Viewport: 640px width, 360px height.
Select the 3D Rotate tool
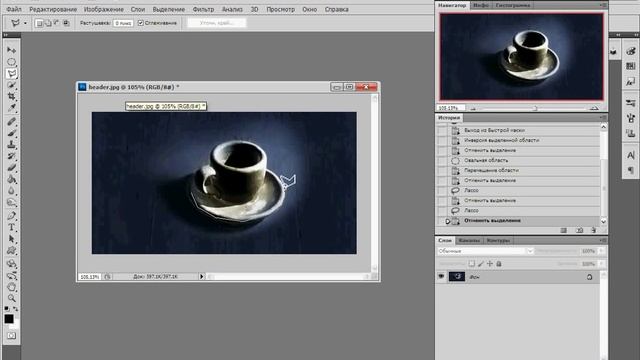(11, 264)
